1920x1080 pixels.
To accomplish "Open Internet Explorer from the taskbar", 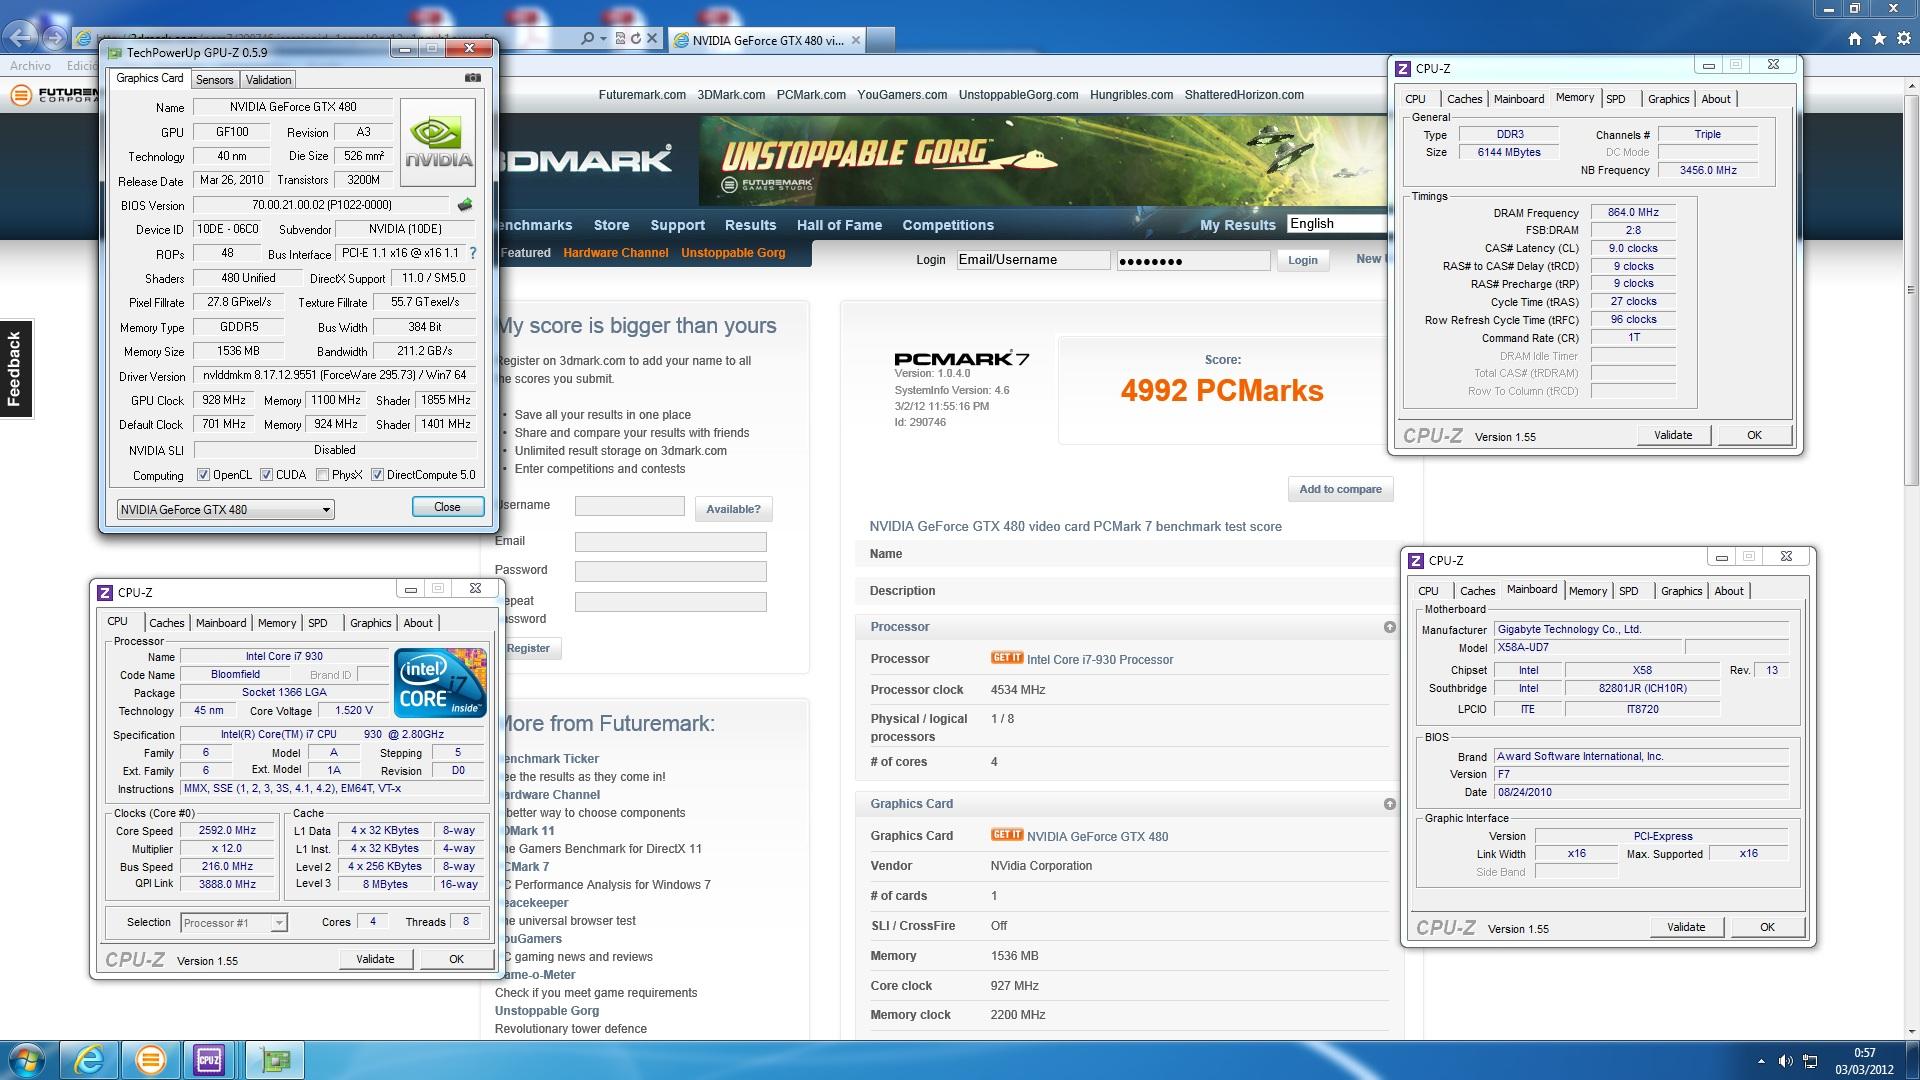I will [89, 1060].
